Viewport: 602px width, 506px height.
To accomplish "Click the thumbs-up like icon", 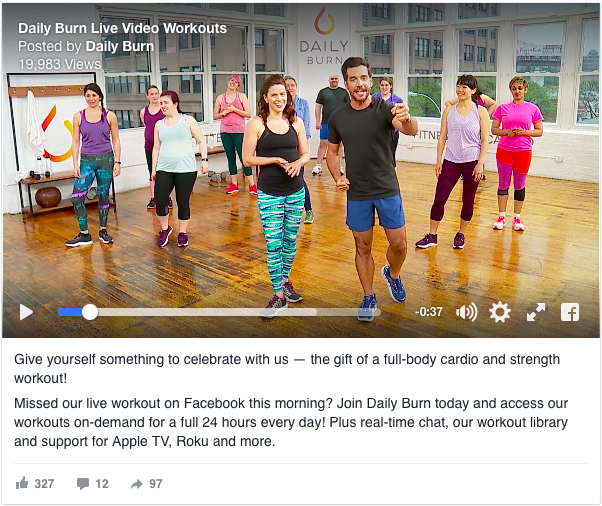I will pos(22,483).
